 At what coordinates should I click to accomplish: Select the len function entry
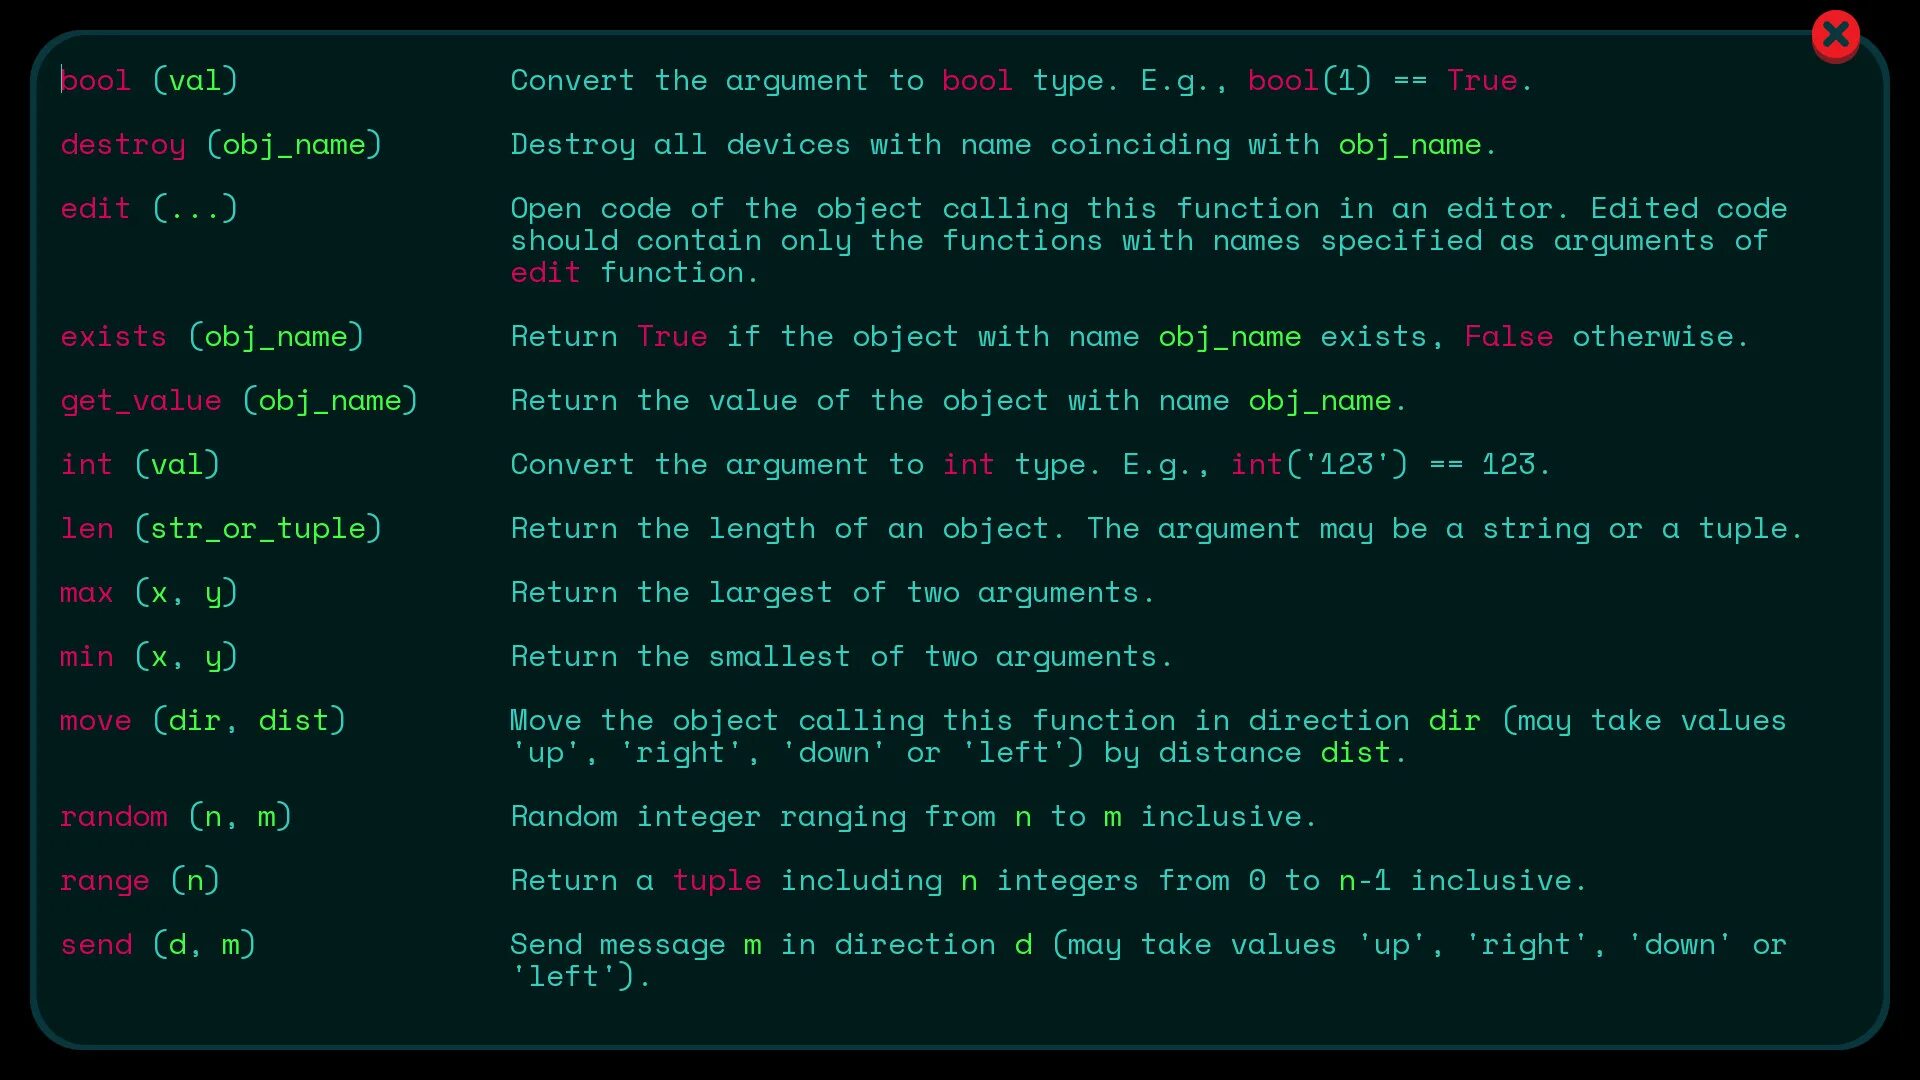pos(222,527)
